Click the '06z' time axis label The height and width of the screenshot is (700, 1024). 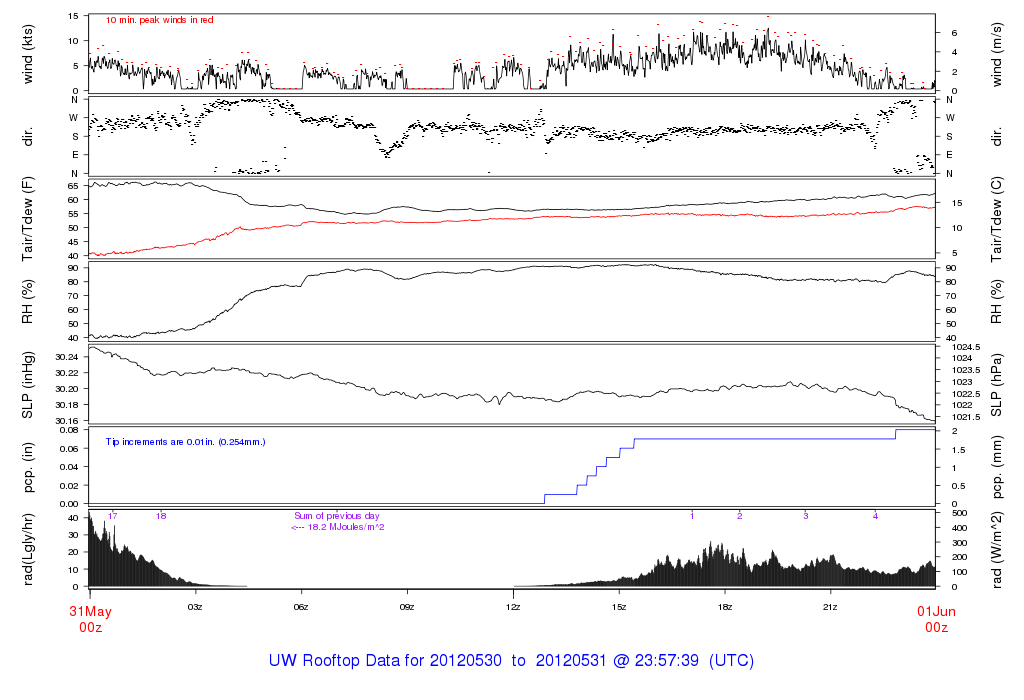[301, 607]
